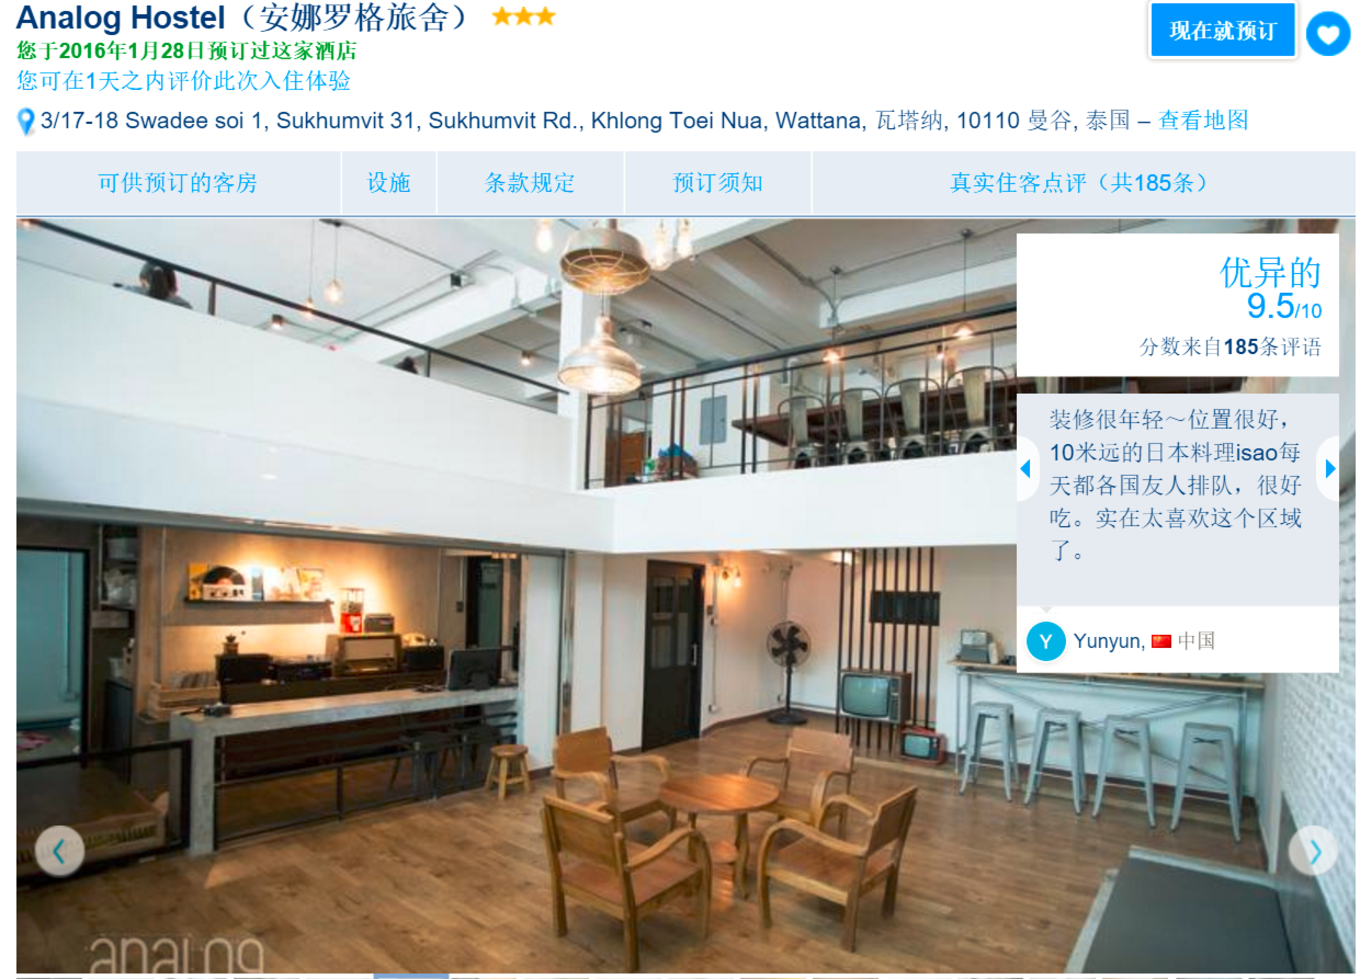This screenshot has height=979, width=1360.
Task: Click the 9.5 score review box
Action: pos(1178,305)
